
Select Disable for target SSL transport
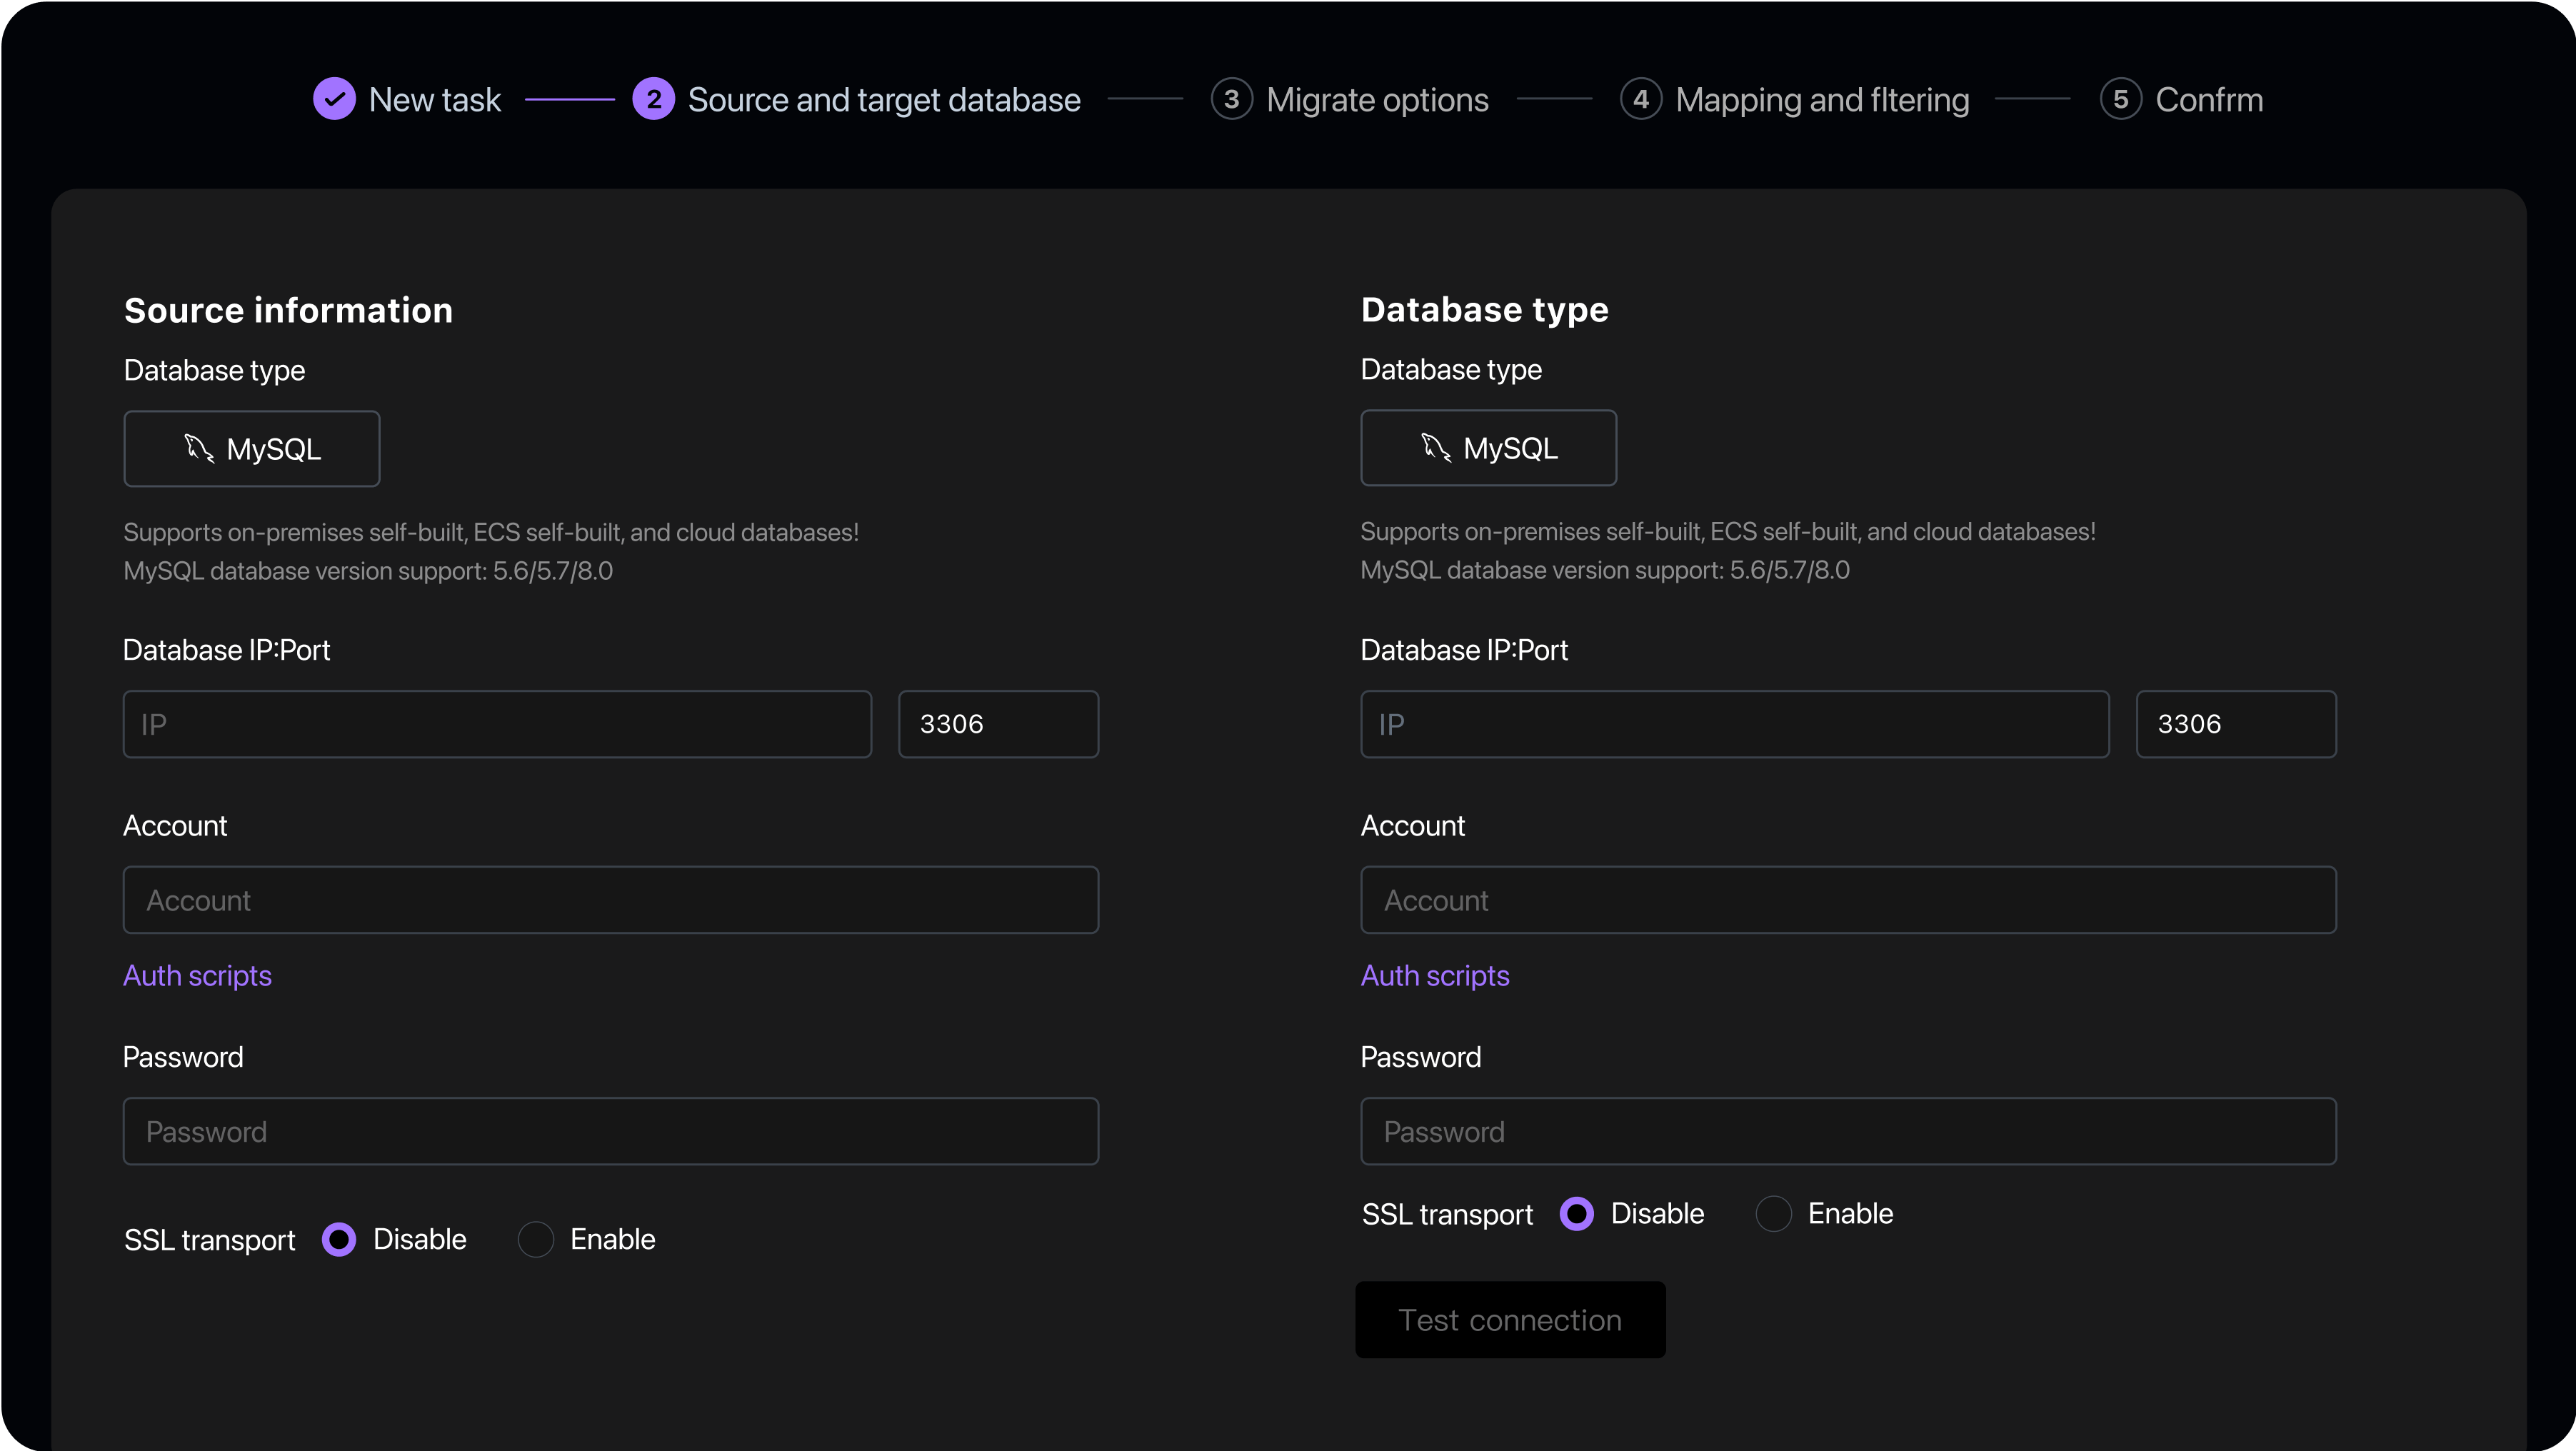coord(1577,1213)
